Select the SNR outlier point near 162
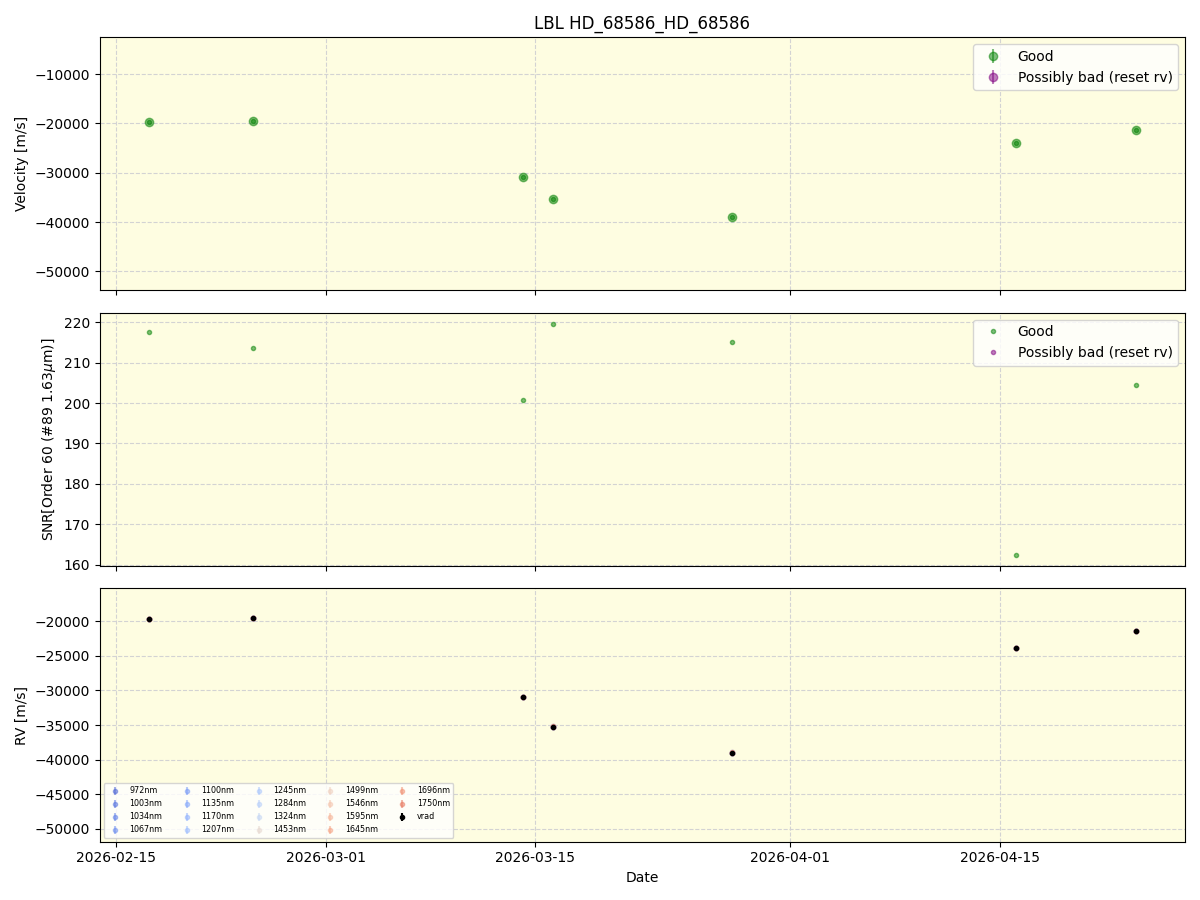Screen dimensions: 1200x900 click(x=1016, y=555)
